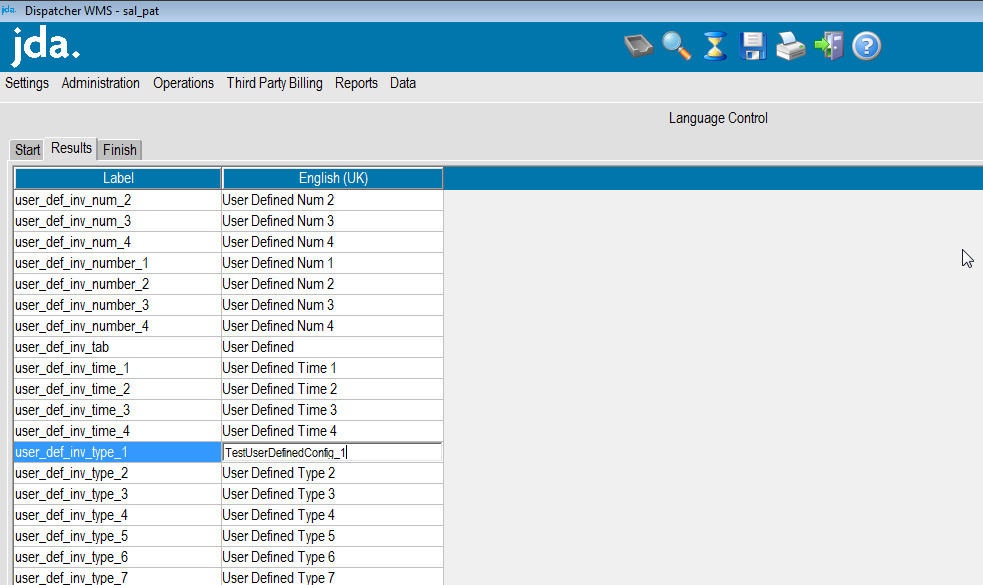Click the floppy disk save icon

point(752,46)
